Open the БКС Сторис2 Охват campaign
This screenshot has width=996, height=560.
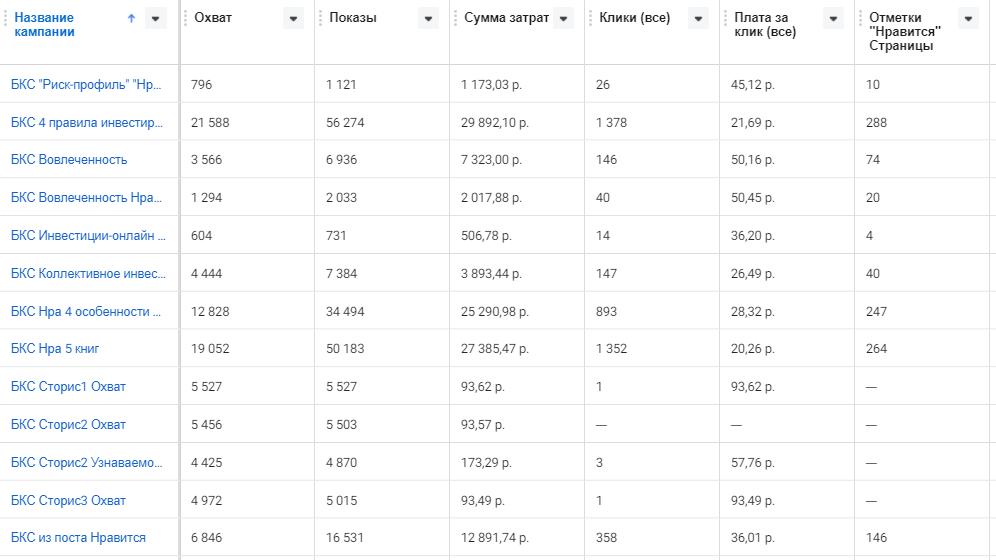68,425
